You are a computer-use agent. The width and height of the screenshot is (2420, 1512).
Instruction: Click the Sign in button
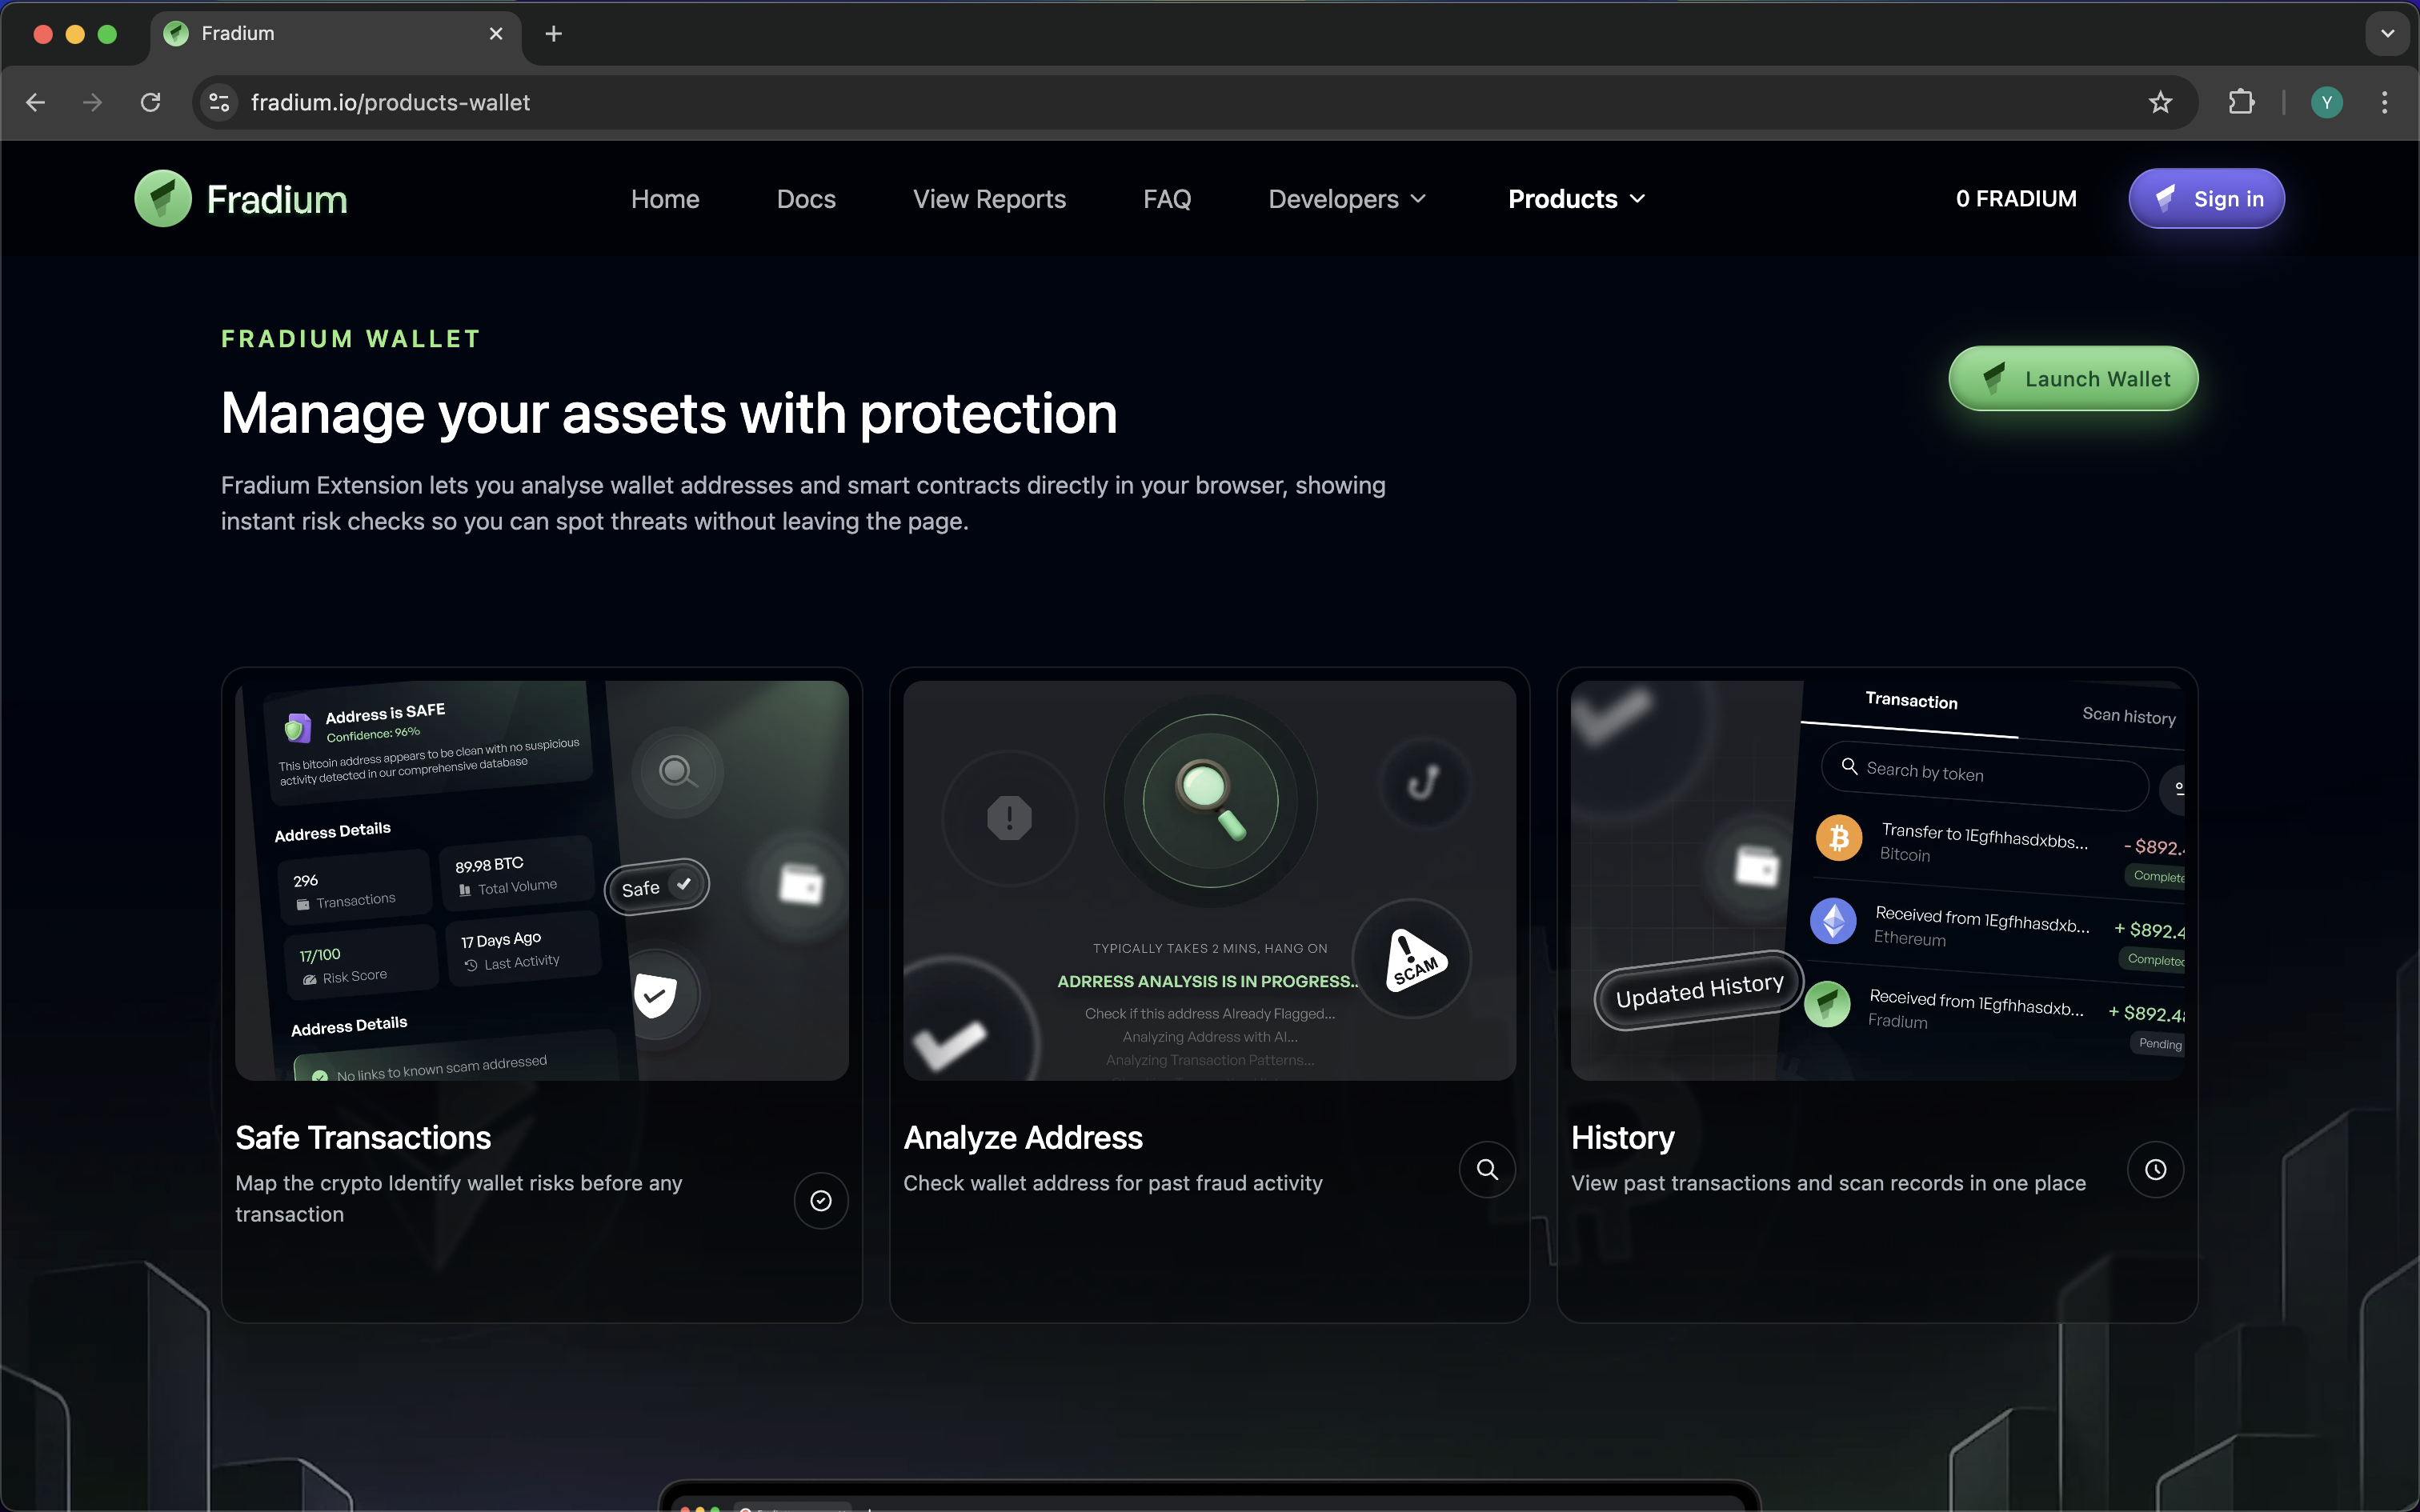(2206, 199)
